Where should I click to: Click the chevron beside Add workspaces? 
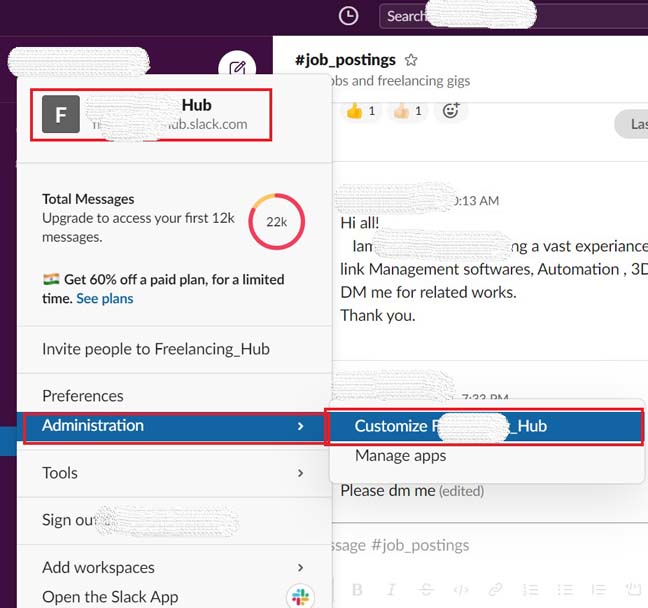pyautogui.click(x=300, y=567)
